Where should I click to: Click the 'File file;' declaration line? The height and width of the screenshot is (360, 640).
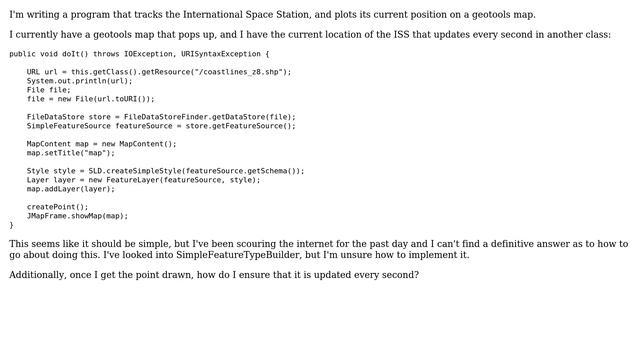coord(49,90)
